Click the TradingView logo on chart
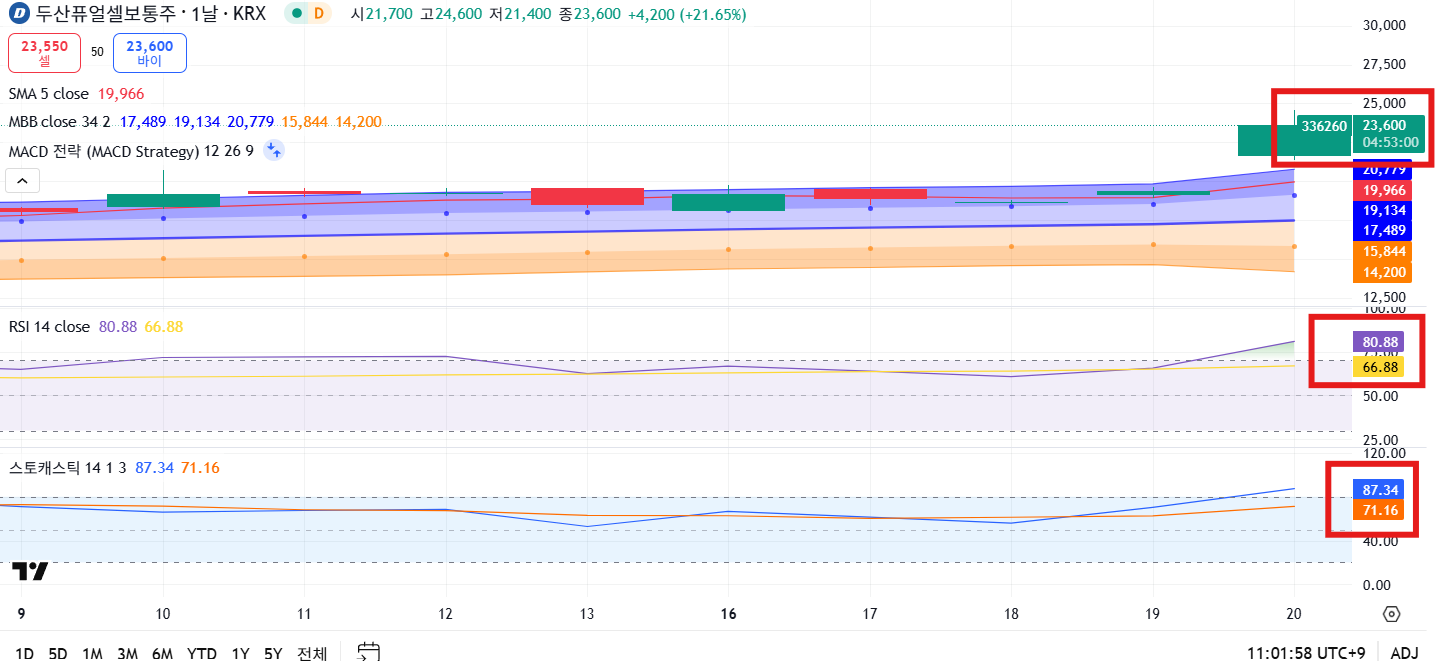The height and width of the screenshot is (661, 1435). 30,571
